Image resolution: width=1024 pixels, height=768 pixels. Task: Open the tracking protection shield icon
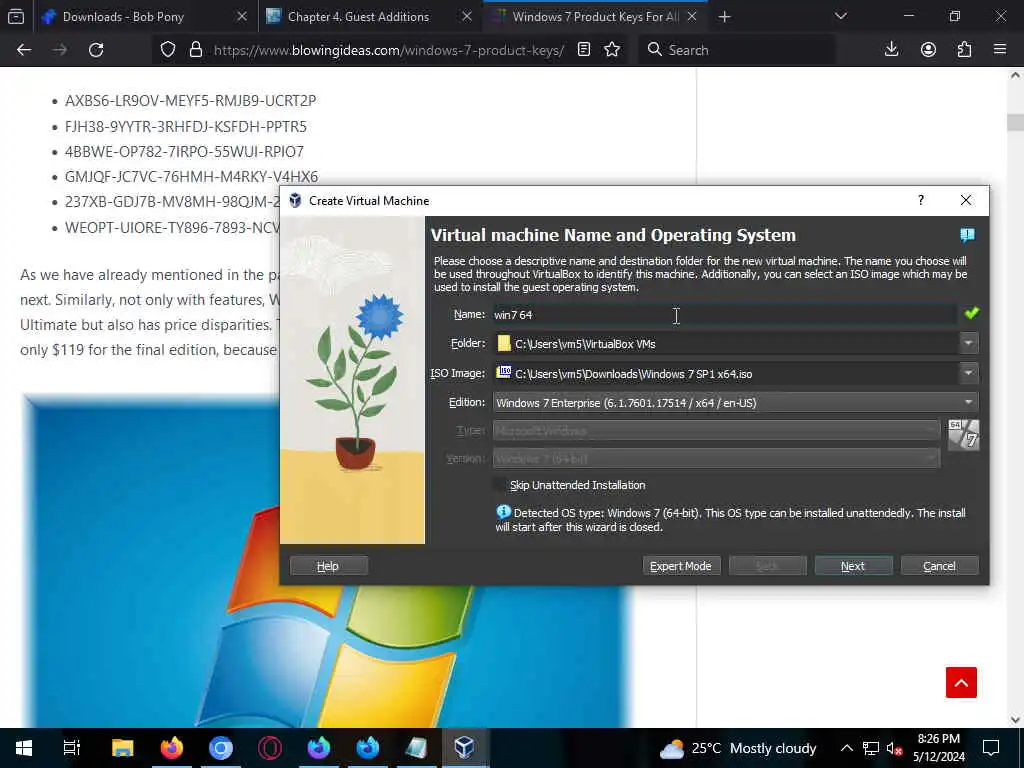tap(168, 50)
